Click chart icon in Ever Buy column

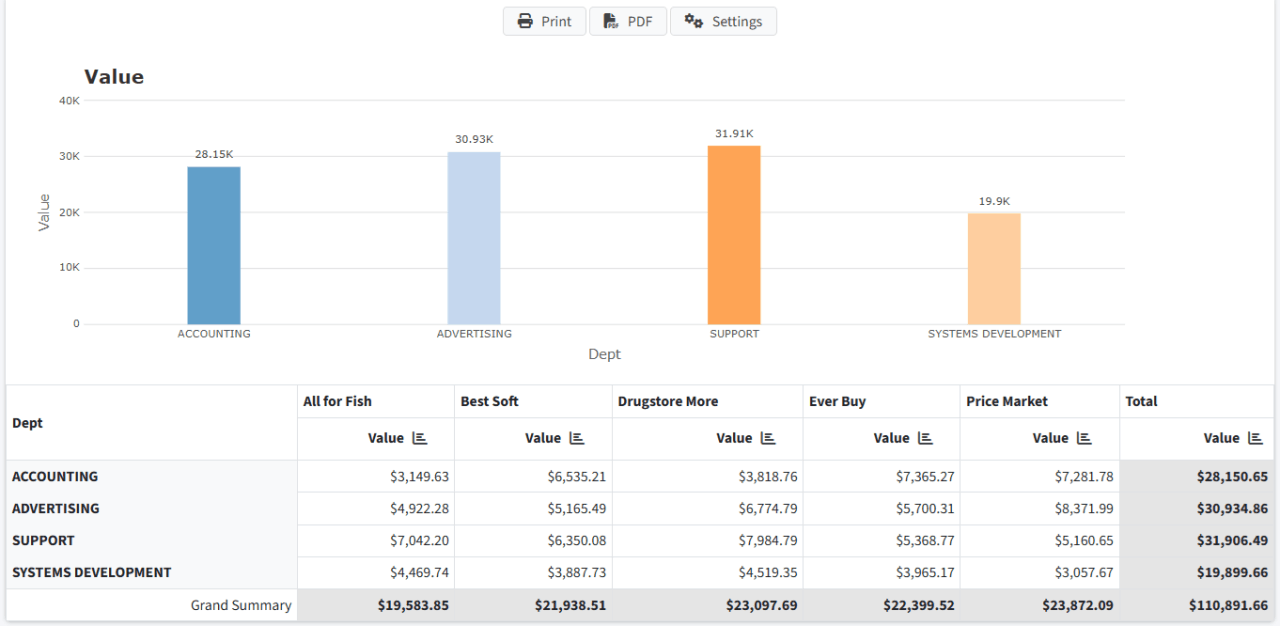925,438
